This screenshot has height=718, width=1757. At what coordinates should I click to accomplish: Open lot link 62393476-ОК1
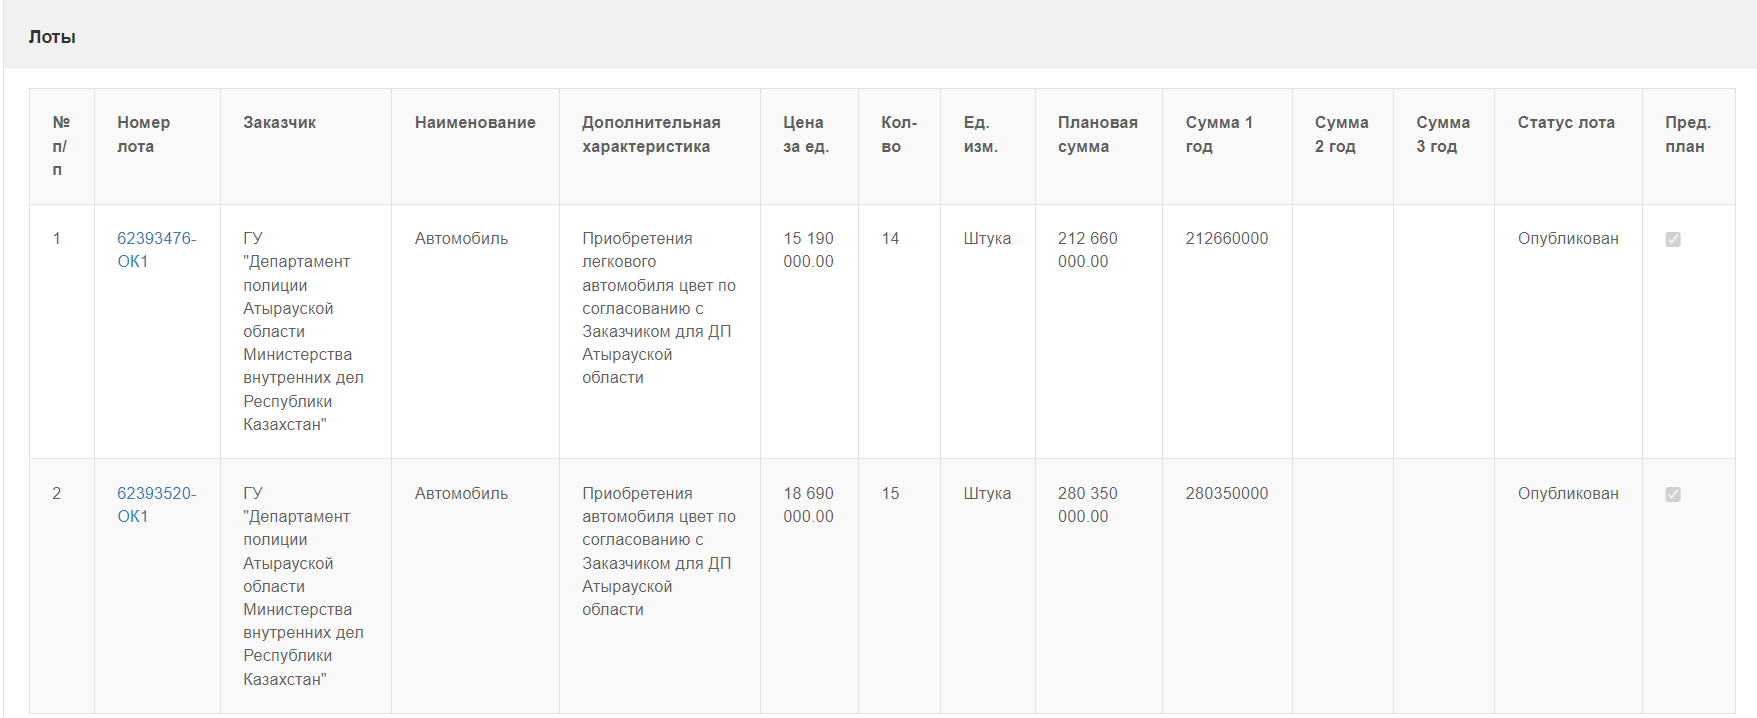[x=156, y=249]
